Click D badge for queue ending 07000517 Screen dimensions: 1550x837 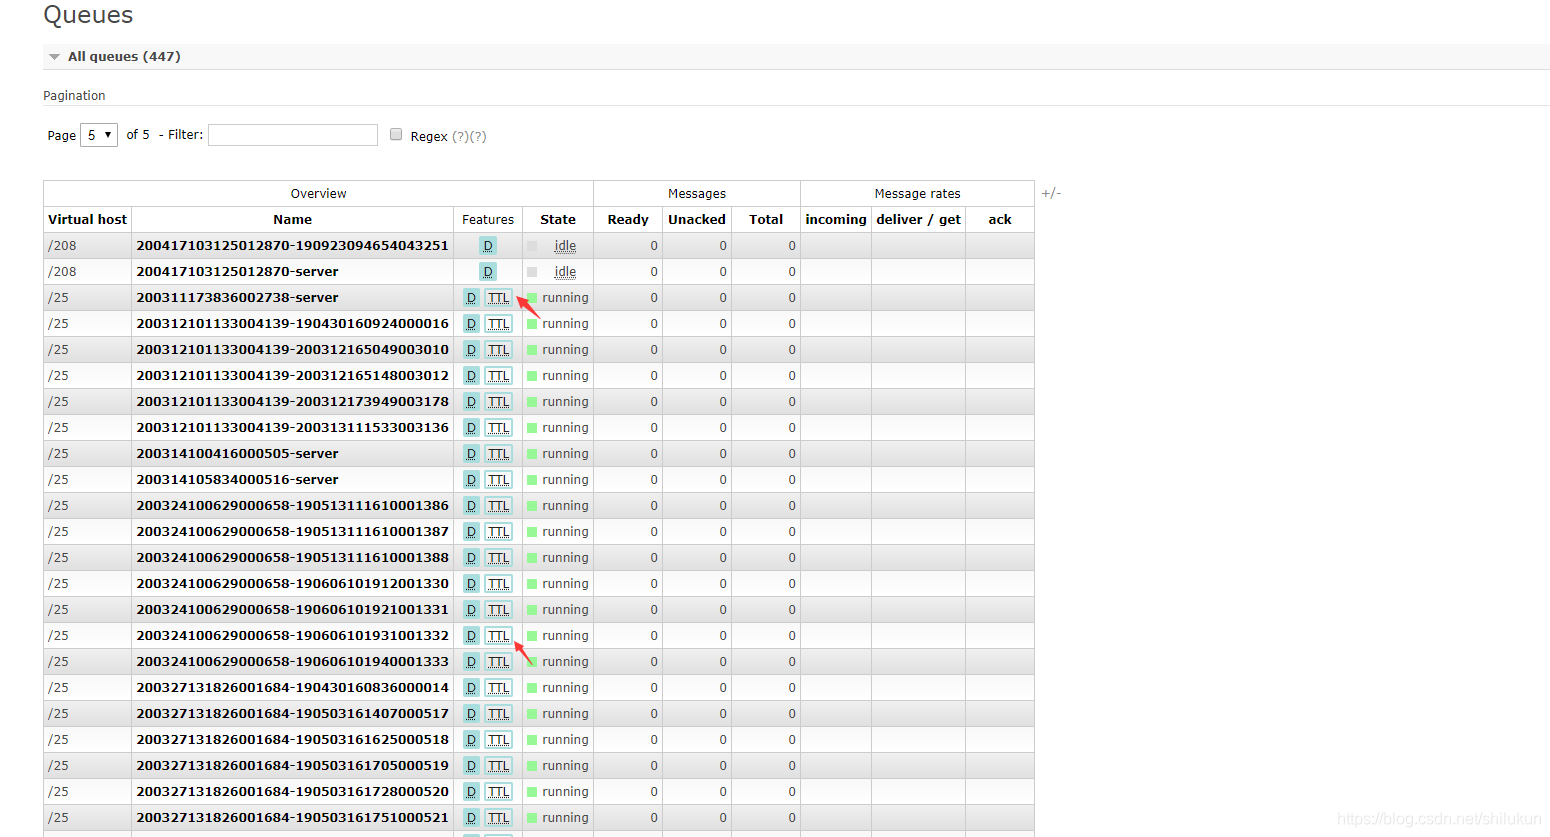(x=471, y=714)
